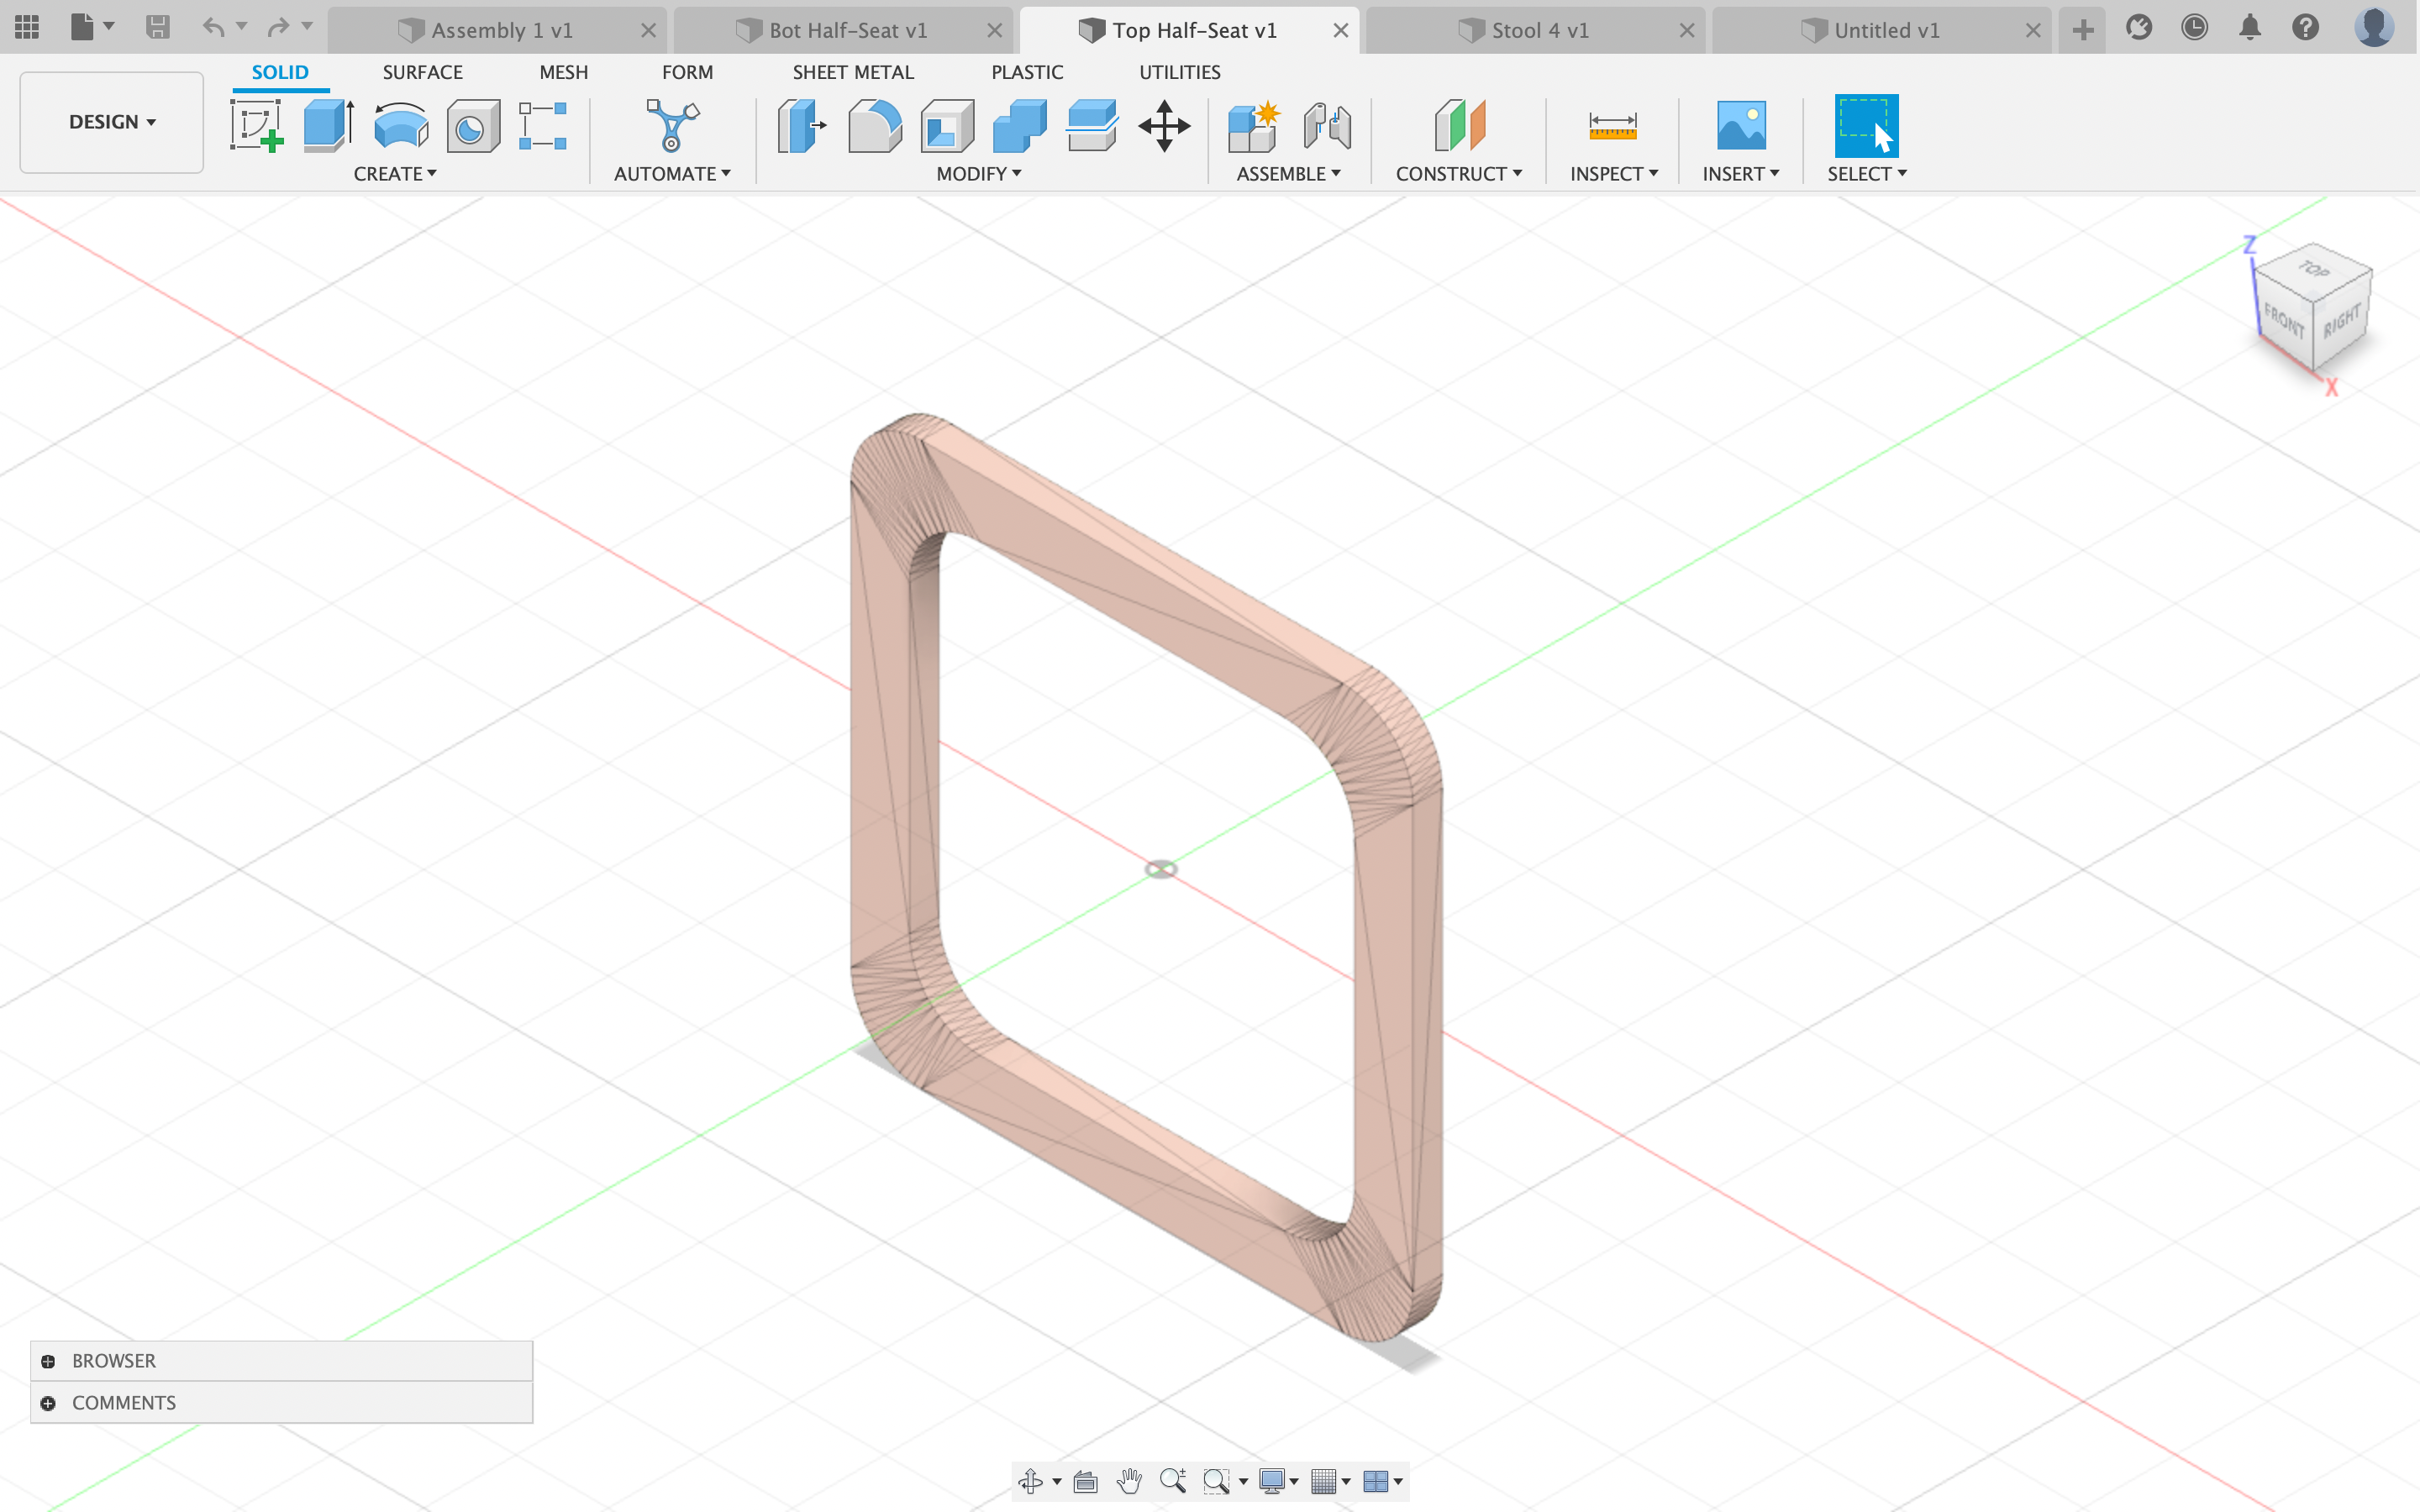The image size is (2420, 1512).
Task: Select the Revolve tool icon
Action: pyautogui.click(x=401, y=126)
